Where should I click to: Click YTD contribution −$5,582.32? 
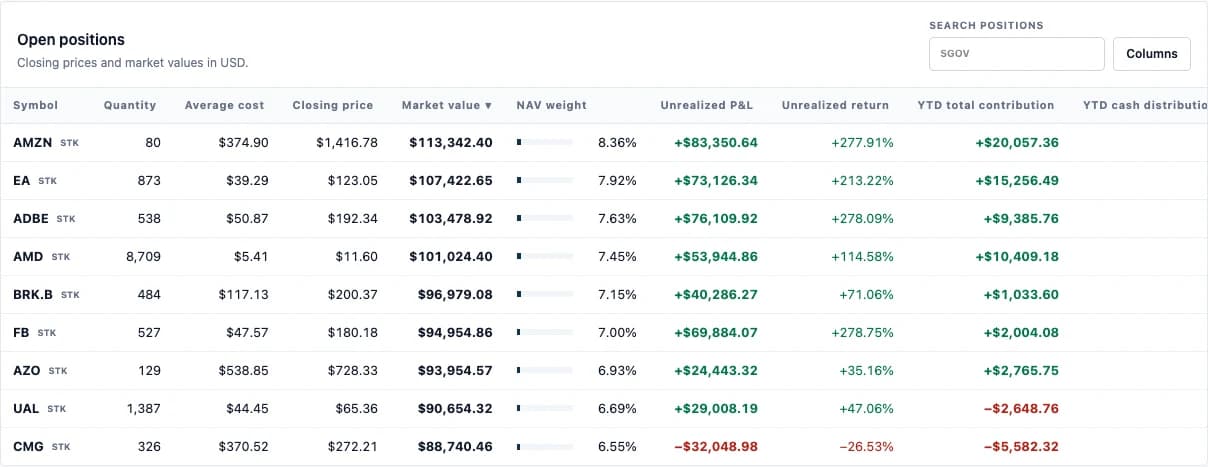[1021, 447]
